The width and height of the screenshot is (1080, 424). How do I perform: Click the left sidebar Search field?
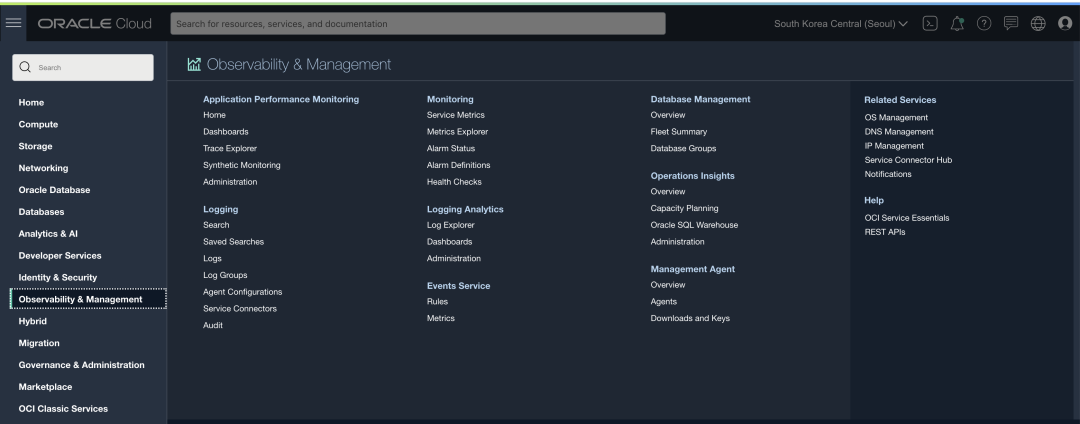pos(83,67)
